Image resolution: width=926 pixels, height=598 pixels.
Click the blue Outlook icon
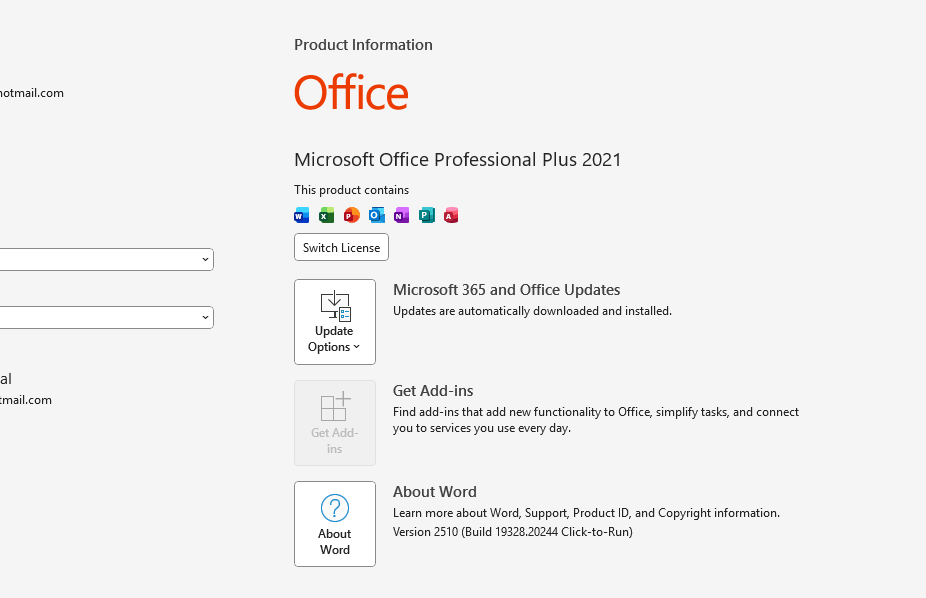(376, 215)
